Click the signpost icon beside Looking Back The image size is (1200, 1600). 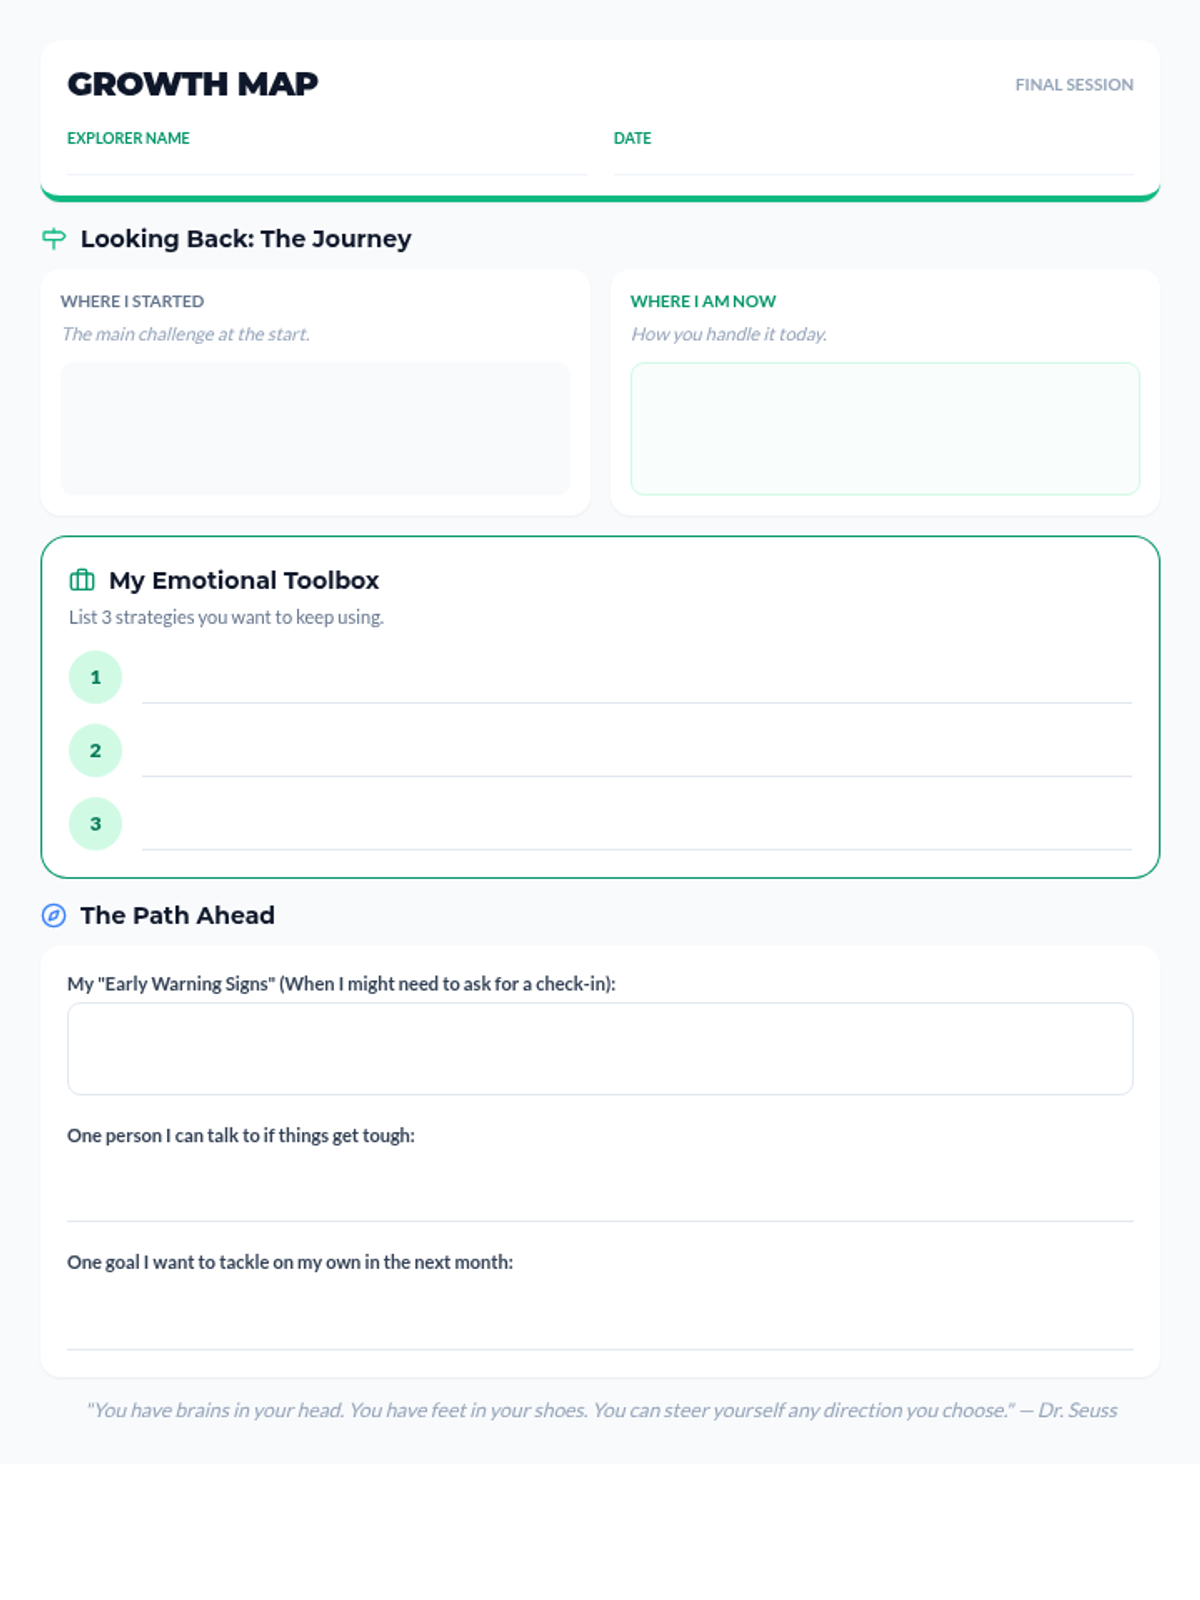[x=54, y=238]
